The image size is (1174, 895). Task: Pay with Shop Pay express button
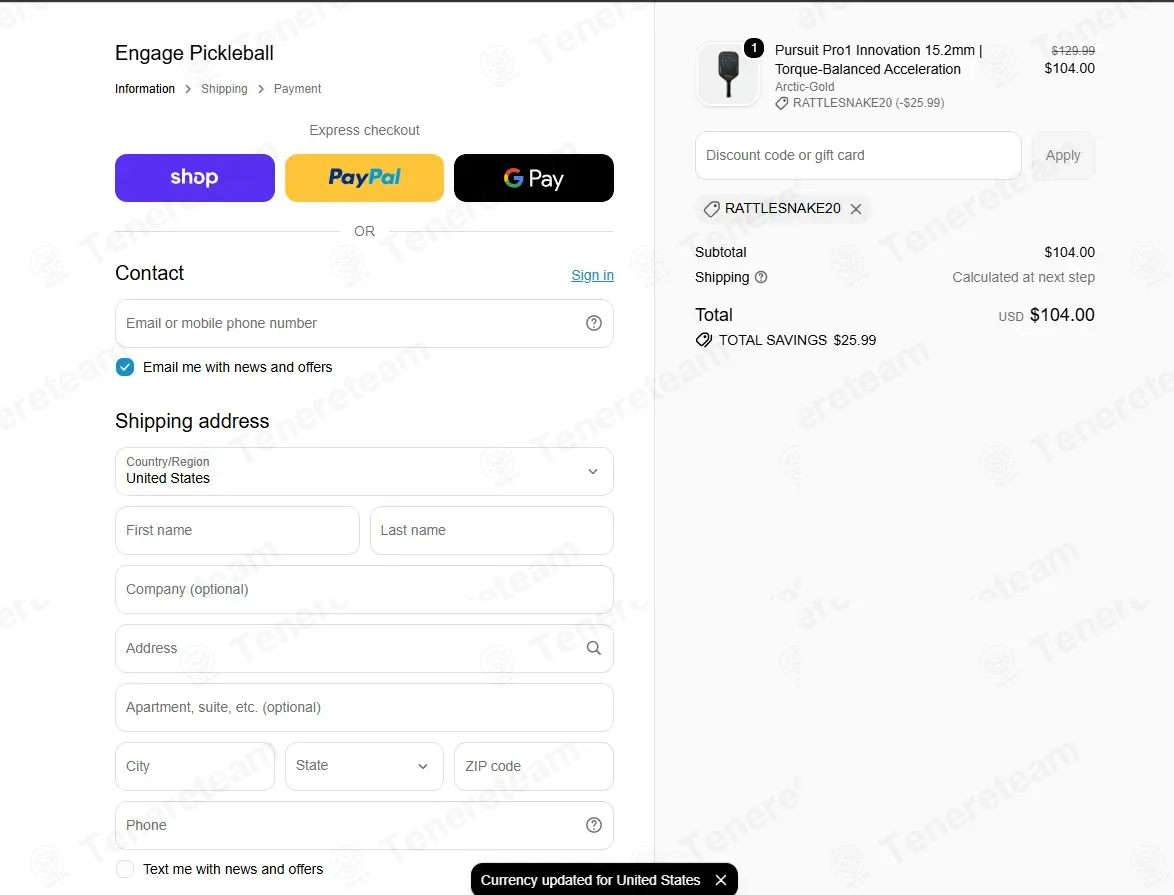pyautogui.click(x=195, y=178)
